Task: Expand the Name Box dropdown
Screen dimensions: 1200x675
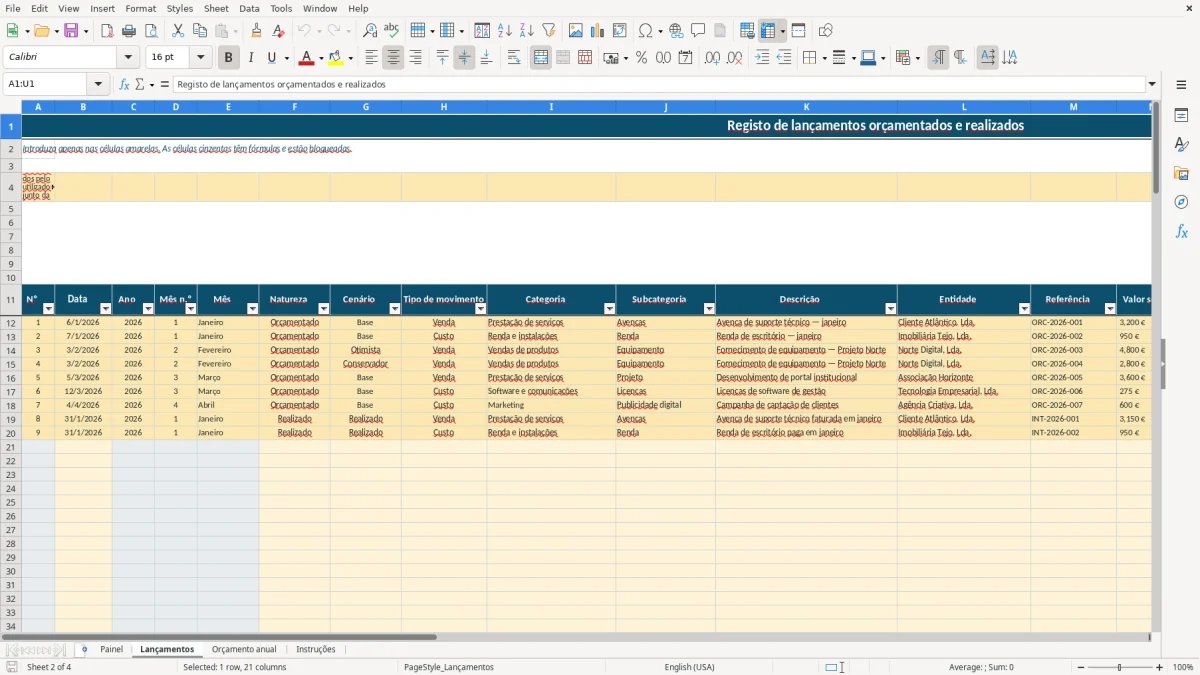Action: coord(98,84)
